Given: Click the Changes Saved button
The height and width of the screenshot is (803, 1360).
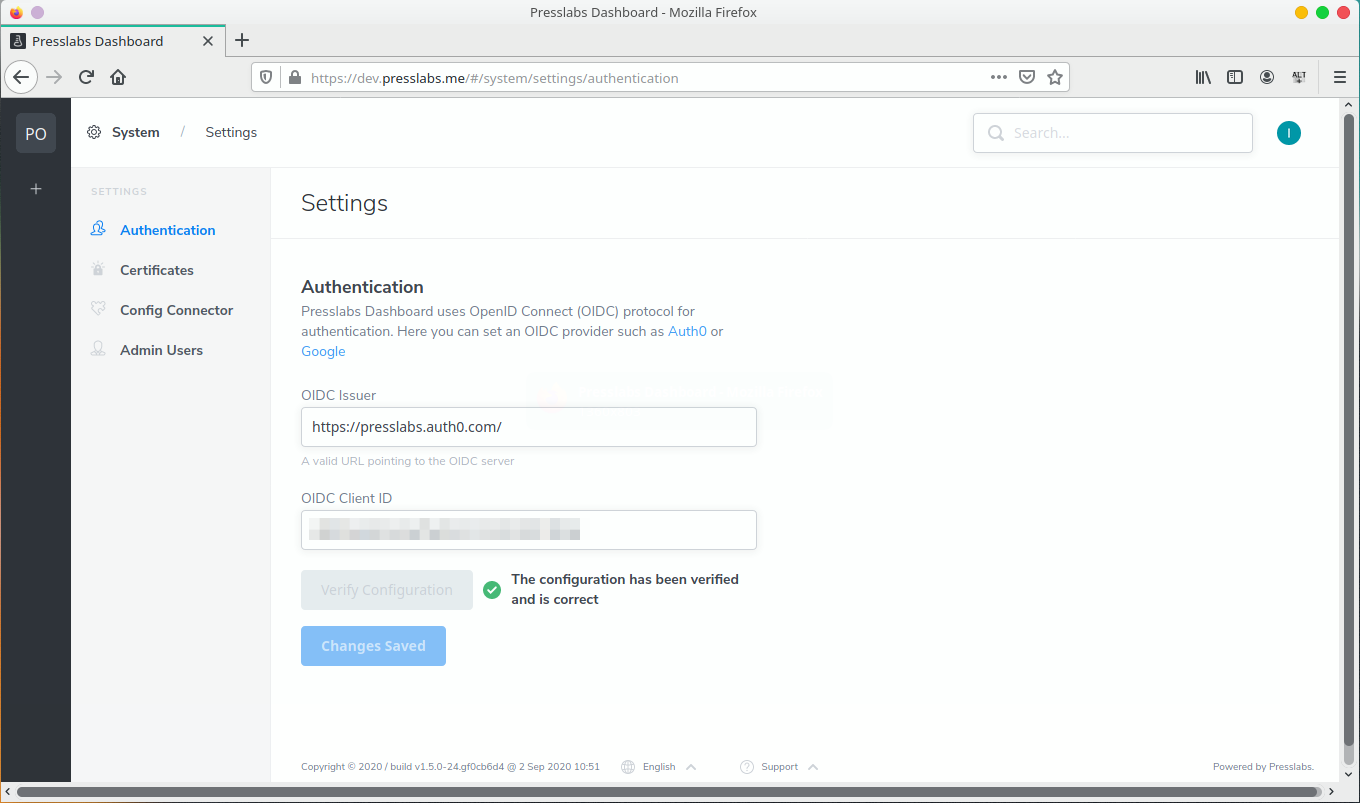Looking at the screenshot, I should 373,646.
